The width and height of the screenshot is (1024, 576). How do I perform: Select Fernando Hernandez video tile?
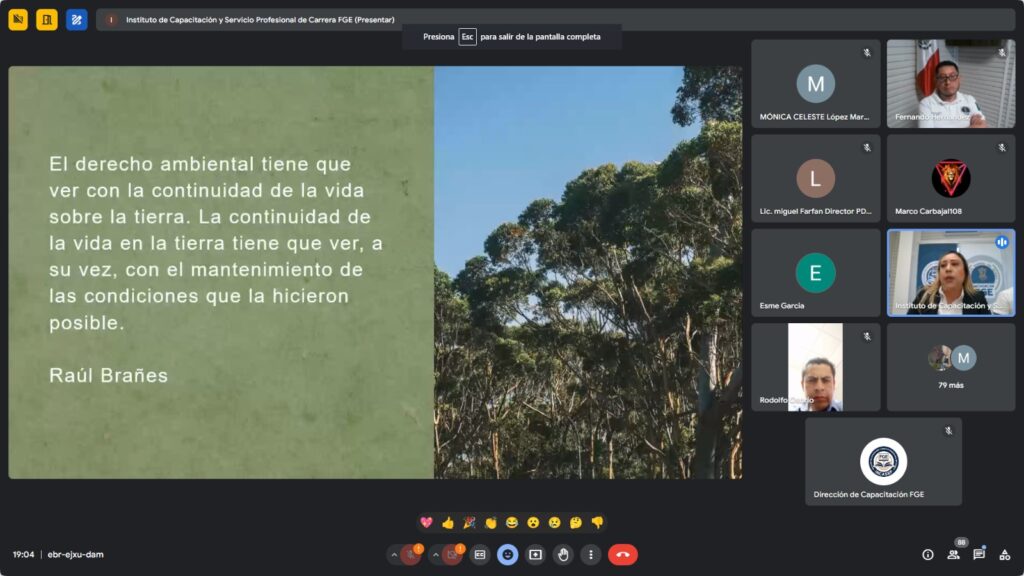click(950, 83)
